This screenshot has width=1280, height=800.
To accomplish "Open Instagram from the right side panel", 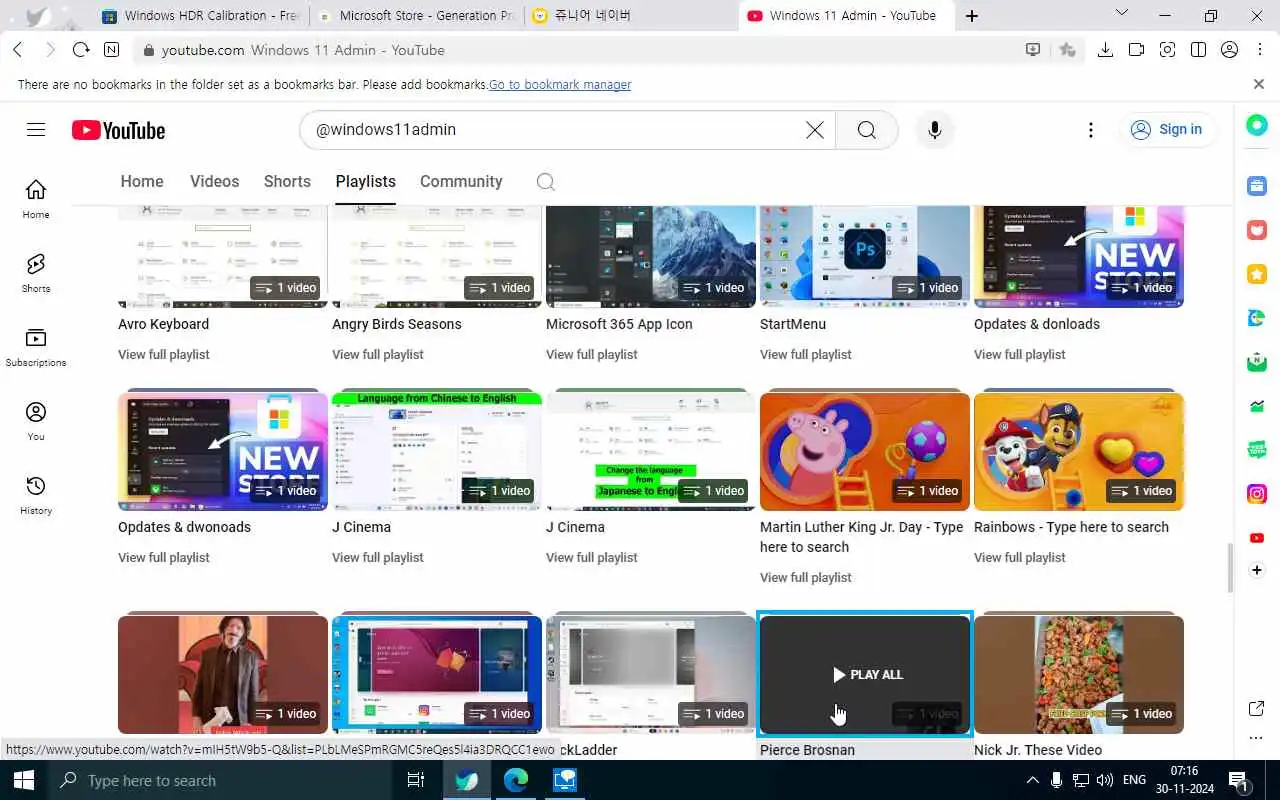I will 1257,493.
